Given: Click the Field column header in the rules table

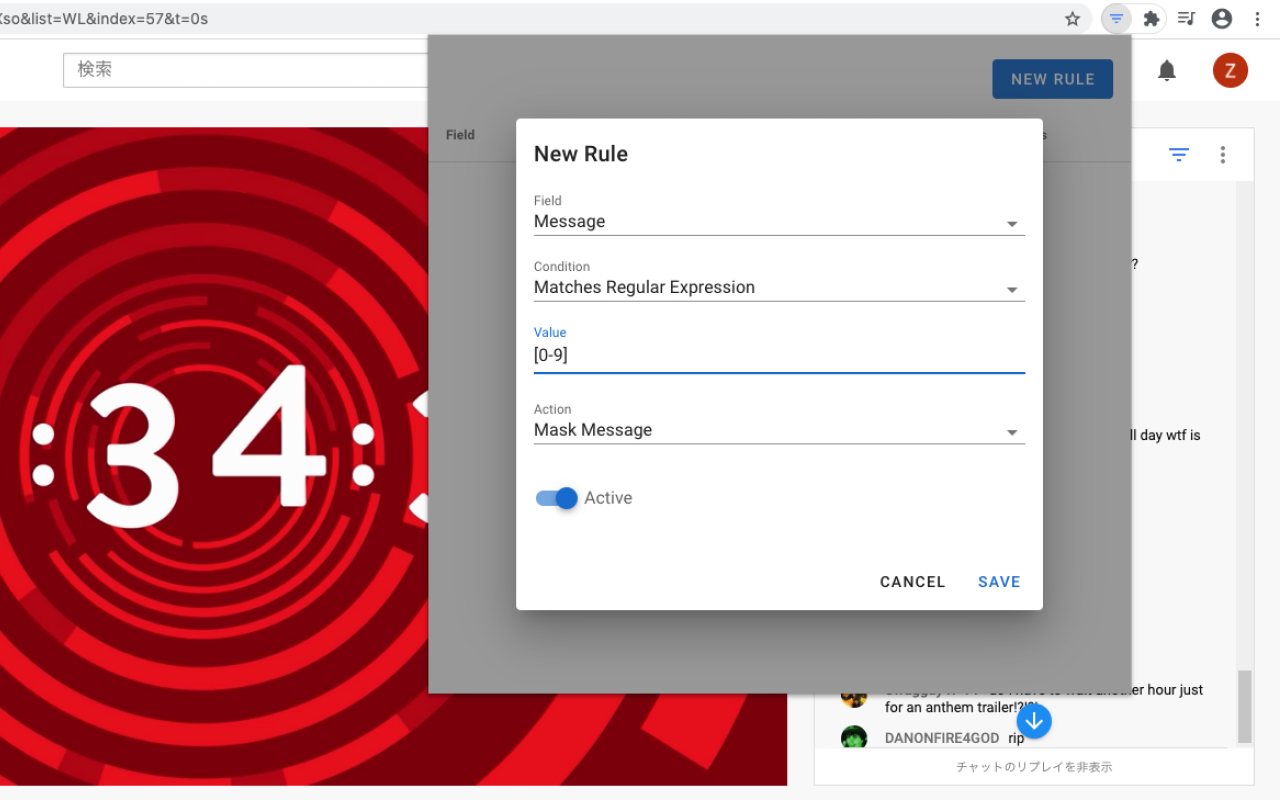Looking at the screenshot, I should click(x=460, y=135).
